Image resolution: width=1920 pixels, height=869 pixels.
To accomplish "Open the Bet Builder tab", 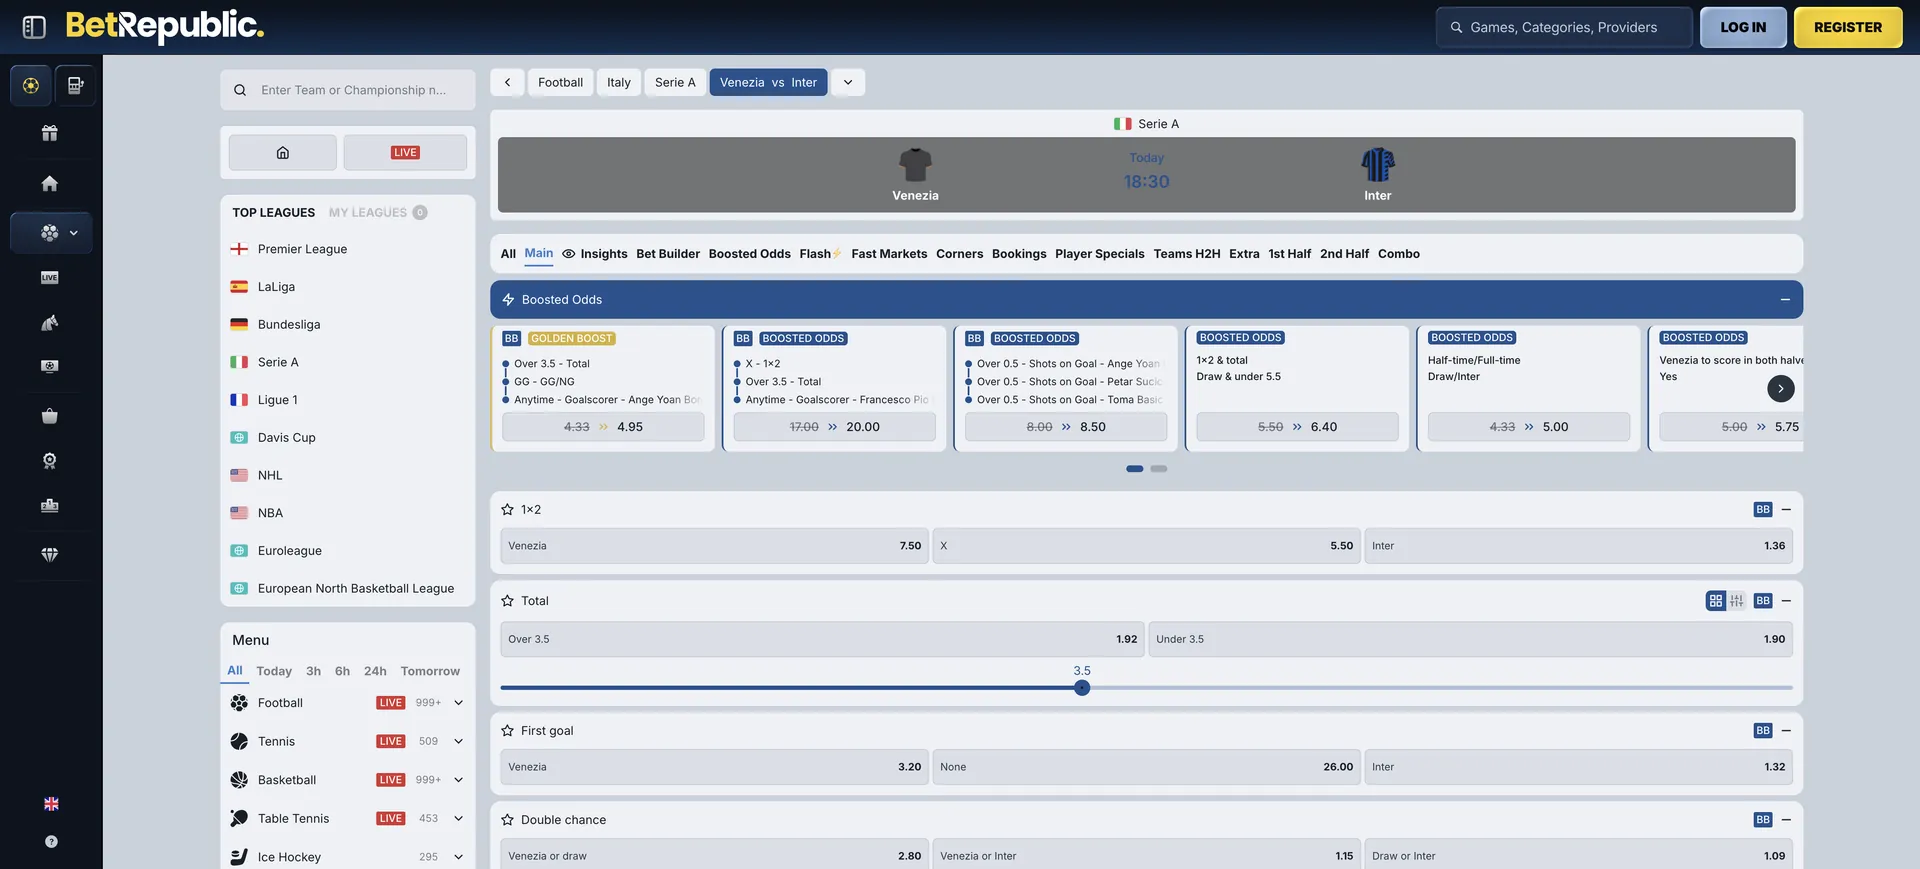I will 668,254.
